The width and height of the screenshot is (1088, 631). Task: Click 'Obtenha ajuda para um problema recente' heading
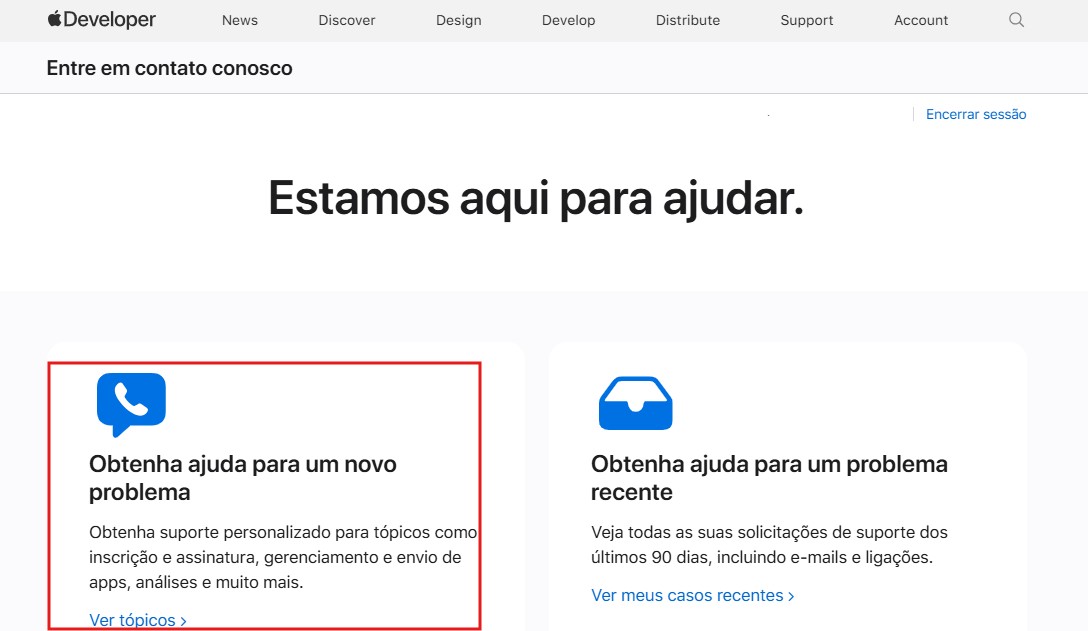pos(768,478)
